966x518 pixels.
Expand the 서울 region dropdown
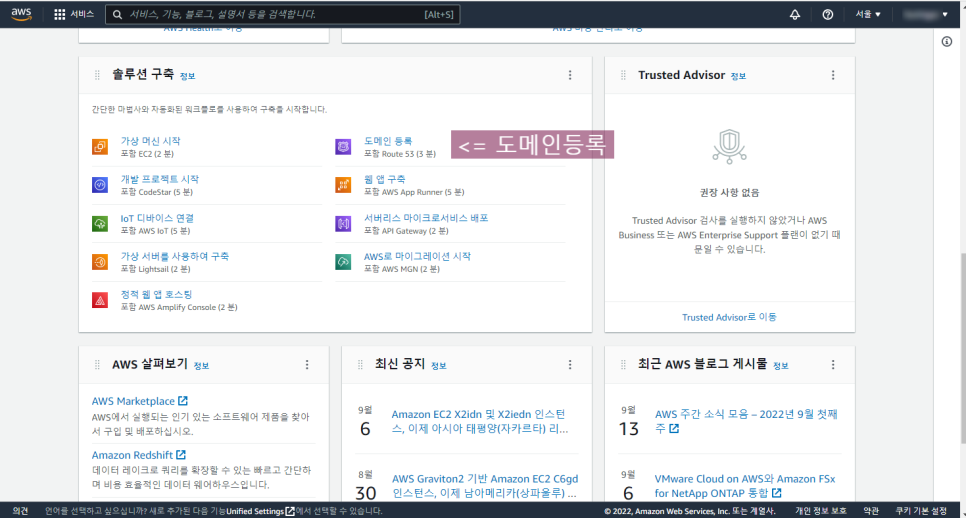867,14
